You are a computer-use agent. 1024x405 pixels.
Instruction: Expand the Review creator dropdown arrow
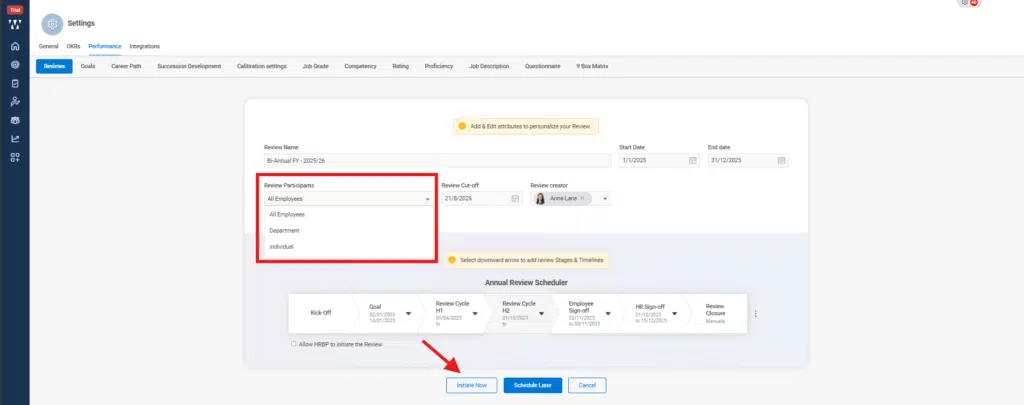(x=605, y=199)
